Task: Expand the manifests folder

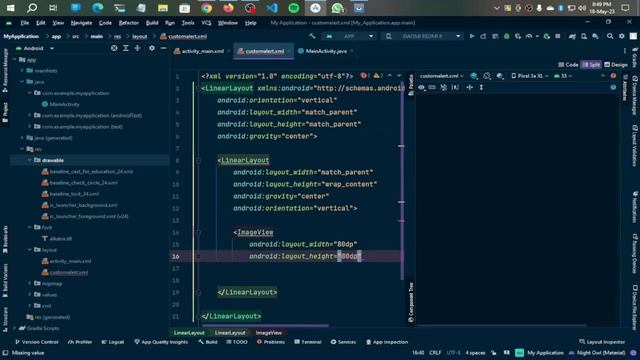Action: (22, 71)
